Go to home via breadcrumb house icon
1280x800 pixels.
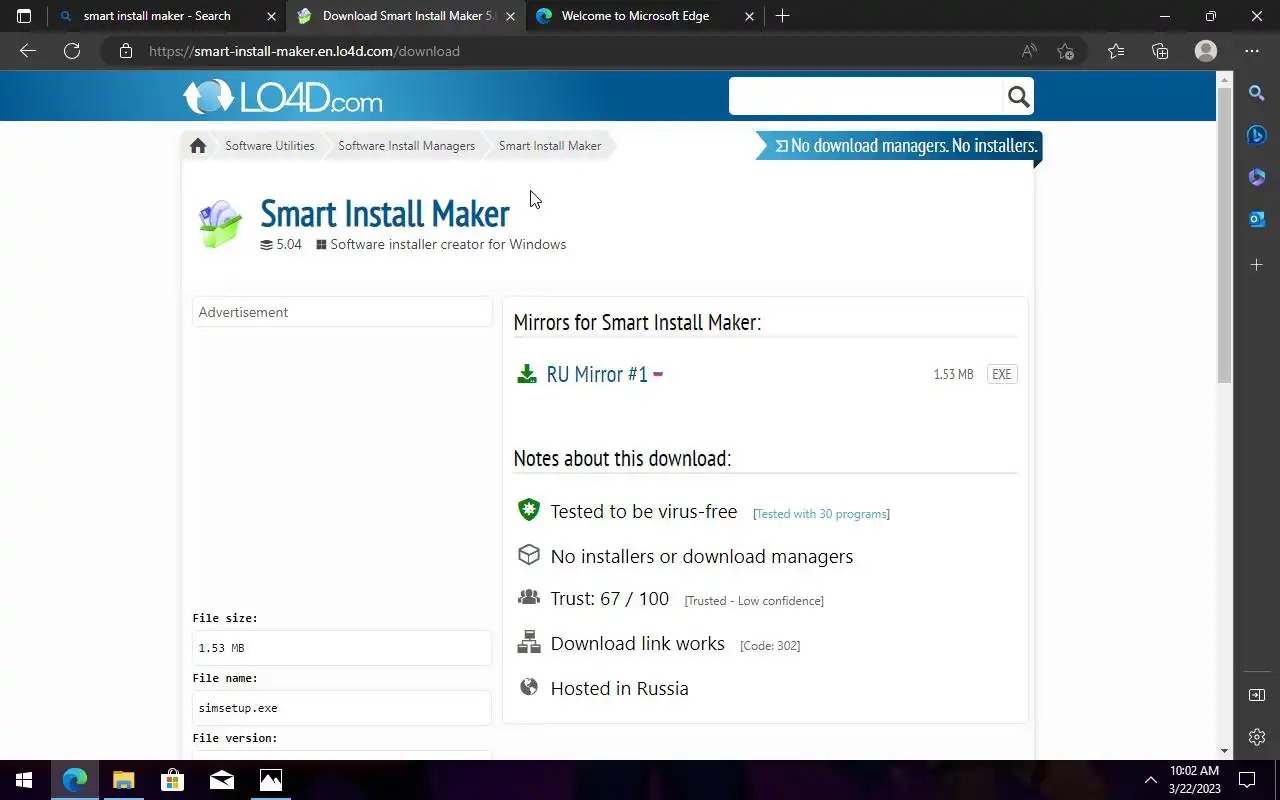[198, 146]
